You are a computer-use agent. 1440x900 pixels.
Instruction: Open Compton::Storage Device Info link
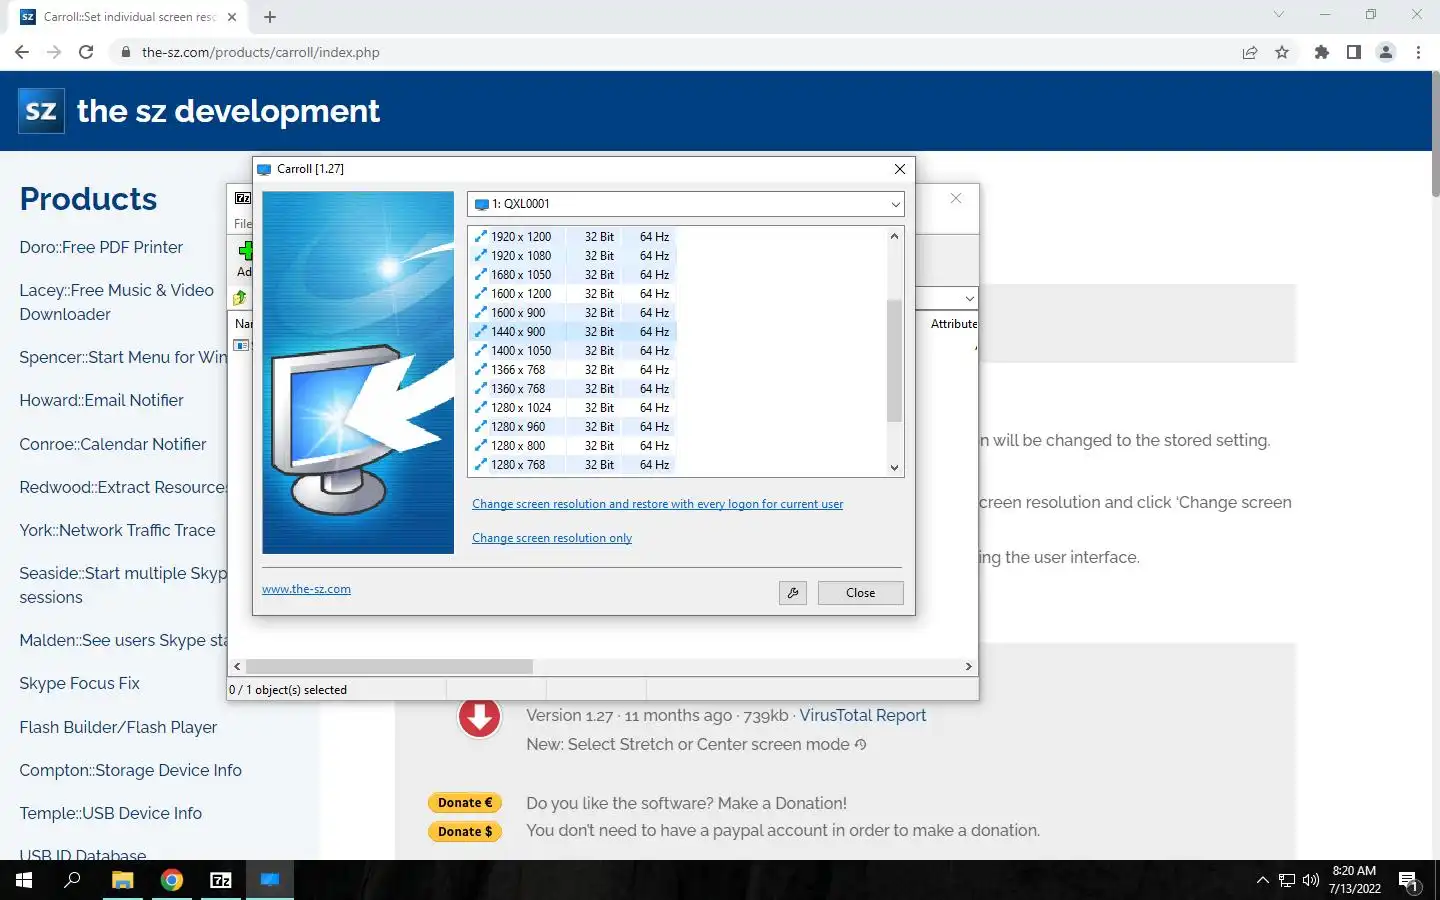[x=130, y=770]
